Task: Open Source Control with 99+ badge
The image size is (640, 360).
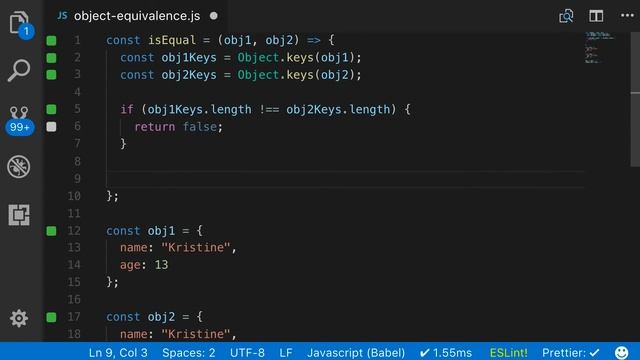Action: [x=19, y=120]
